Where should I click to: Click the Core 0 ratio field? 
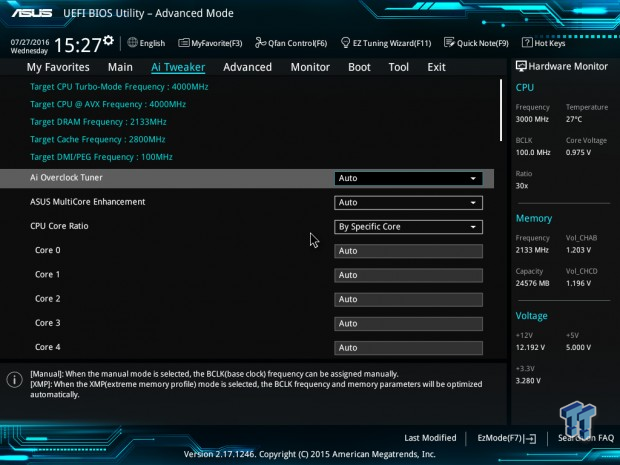[408, 251]
